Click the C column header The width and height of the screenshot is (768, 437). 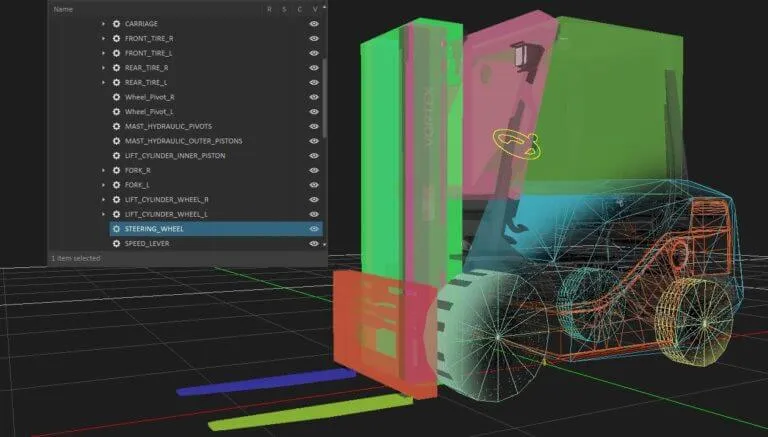pos(299,9)
